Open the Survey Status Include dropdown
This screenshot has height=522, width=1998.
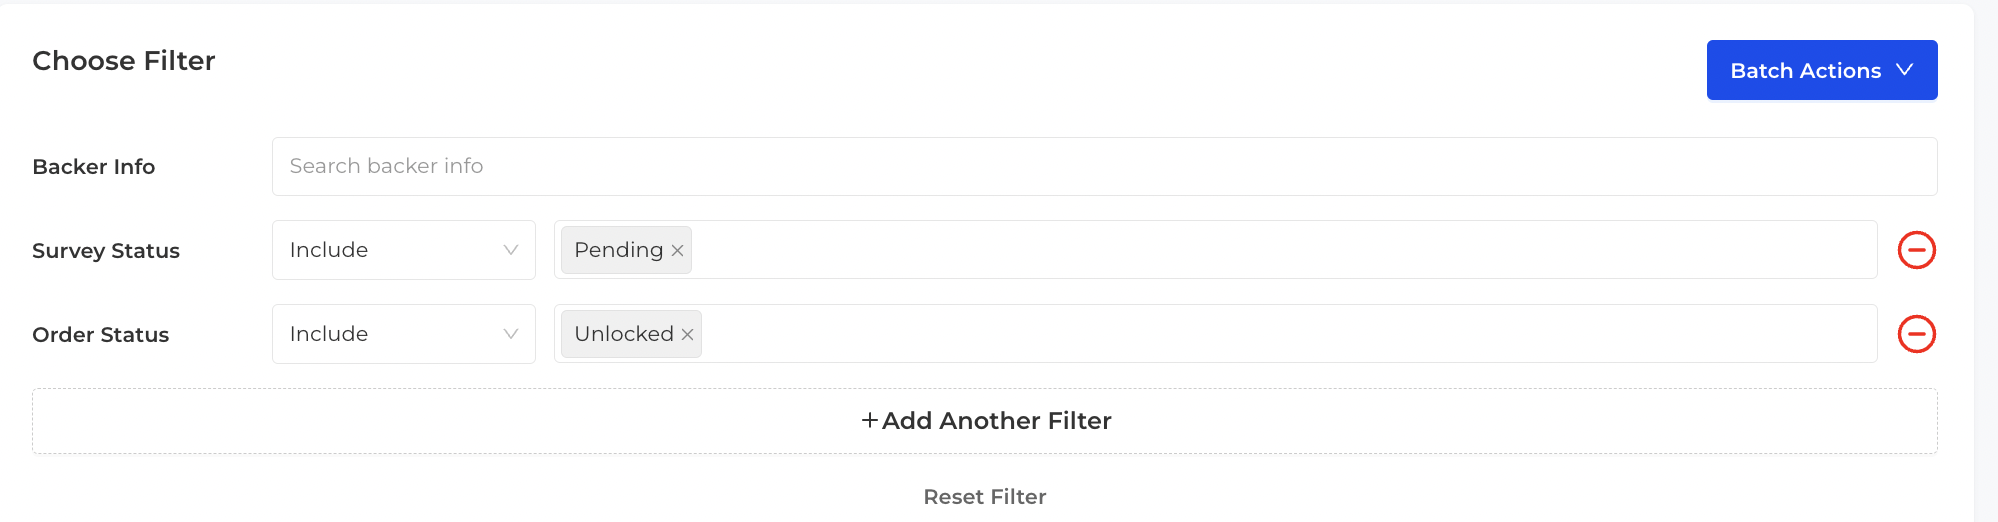pyautogui.click(x=404, y=250)
